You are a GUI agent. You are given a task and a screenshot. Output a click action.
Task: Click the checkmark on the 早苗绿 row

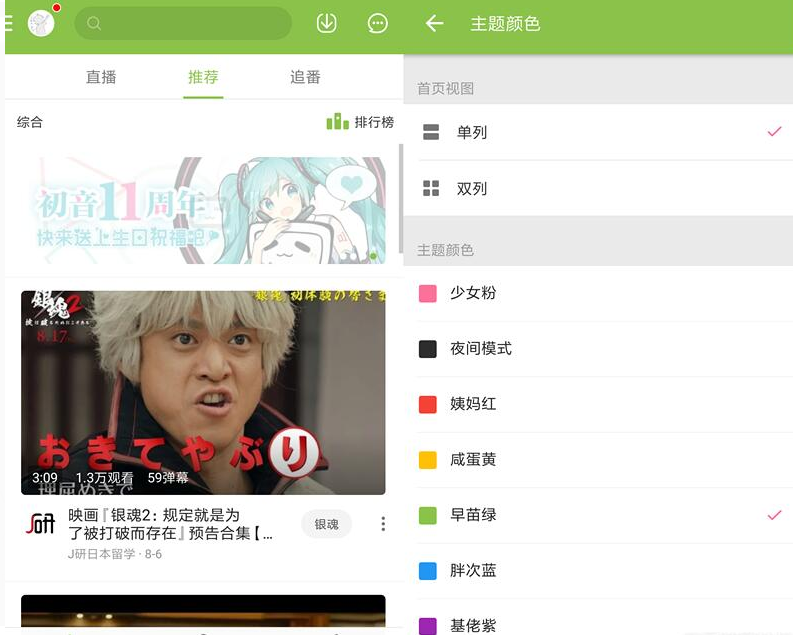pos(774,515)
